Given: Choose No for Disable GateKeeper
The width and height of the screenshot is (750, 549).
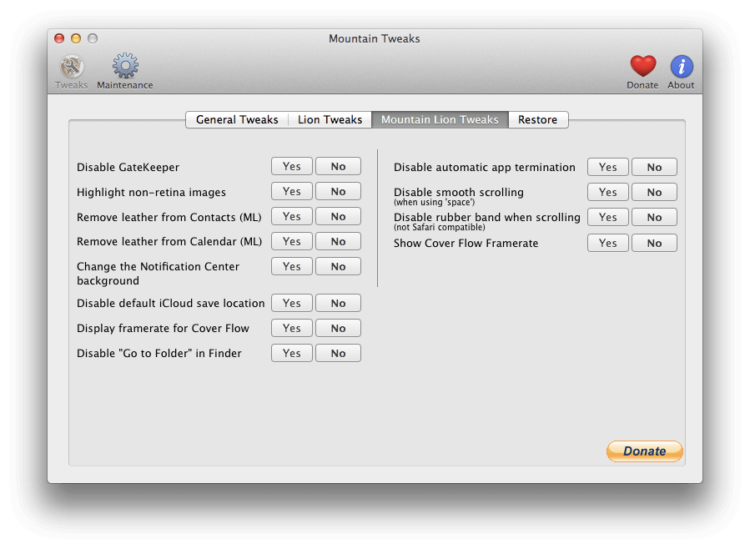Looking at the screenshot, I should click(338, 166).
